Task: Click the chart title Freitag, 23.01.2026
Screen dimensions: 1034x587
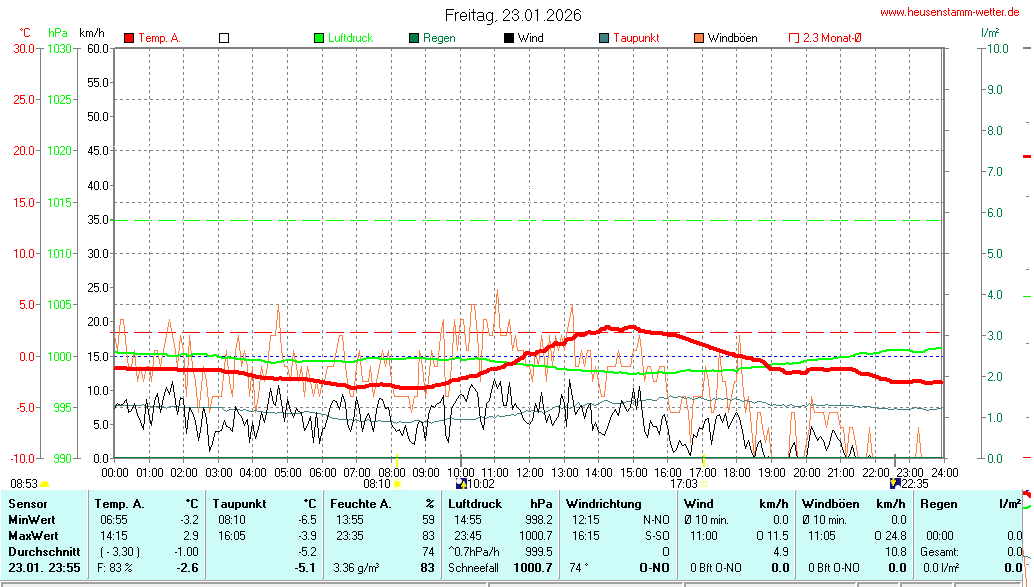Action: pyautogui.click(x=513, y=15)
